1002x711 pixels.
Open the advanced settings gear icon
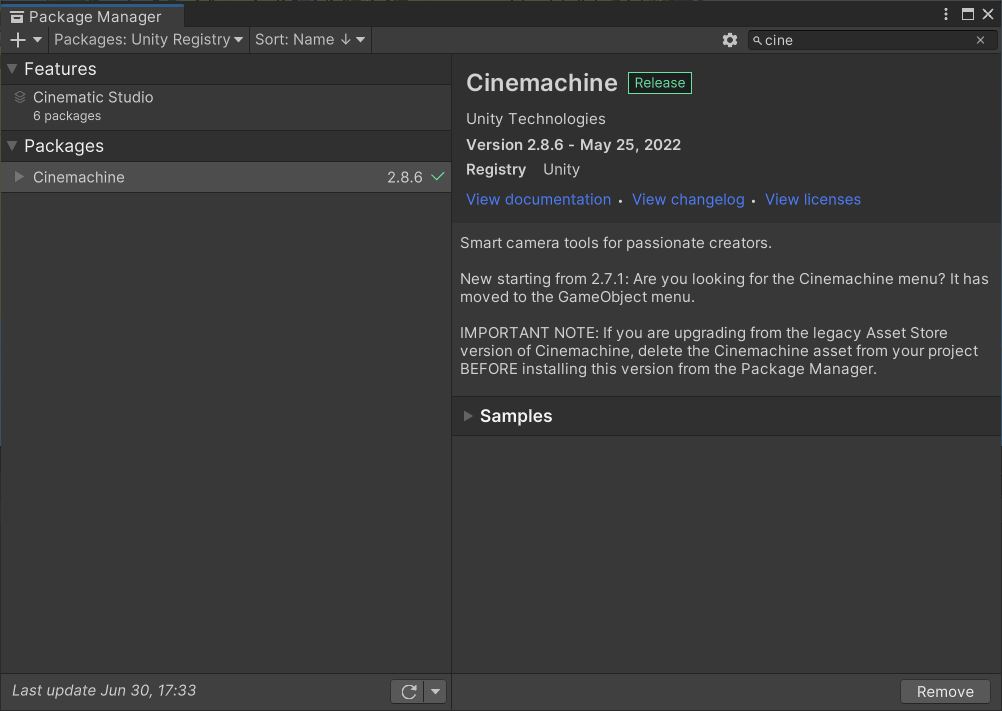point(730,40)
